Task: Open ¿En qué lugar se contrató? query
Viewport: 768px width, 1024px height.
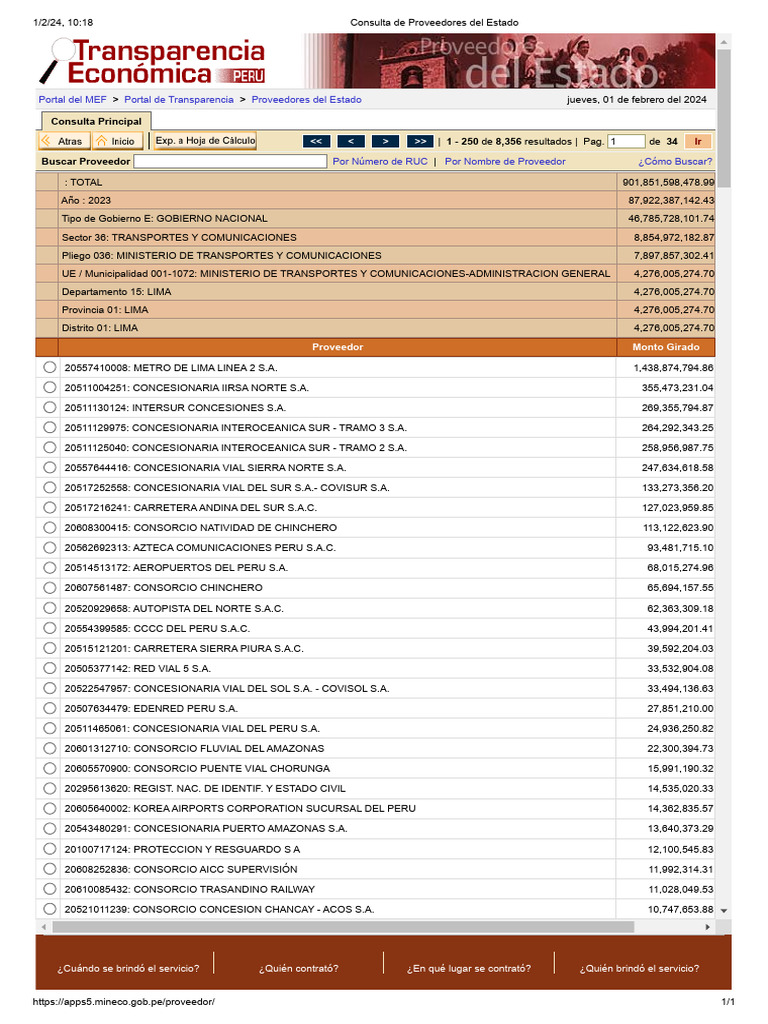Action: click(x=469, y=968)
